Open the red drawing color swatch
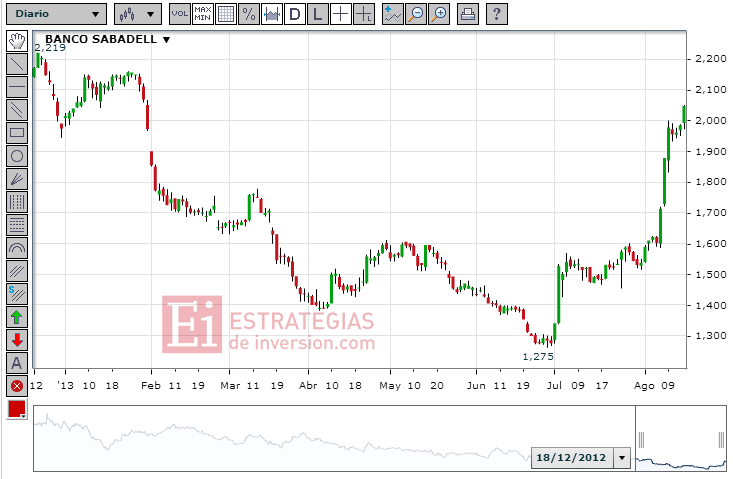 pyautogui.click(x=17, y=409)
